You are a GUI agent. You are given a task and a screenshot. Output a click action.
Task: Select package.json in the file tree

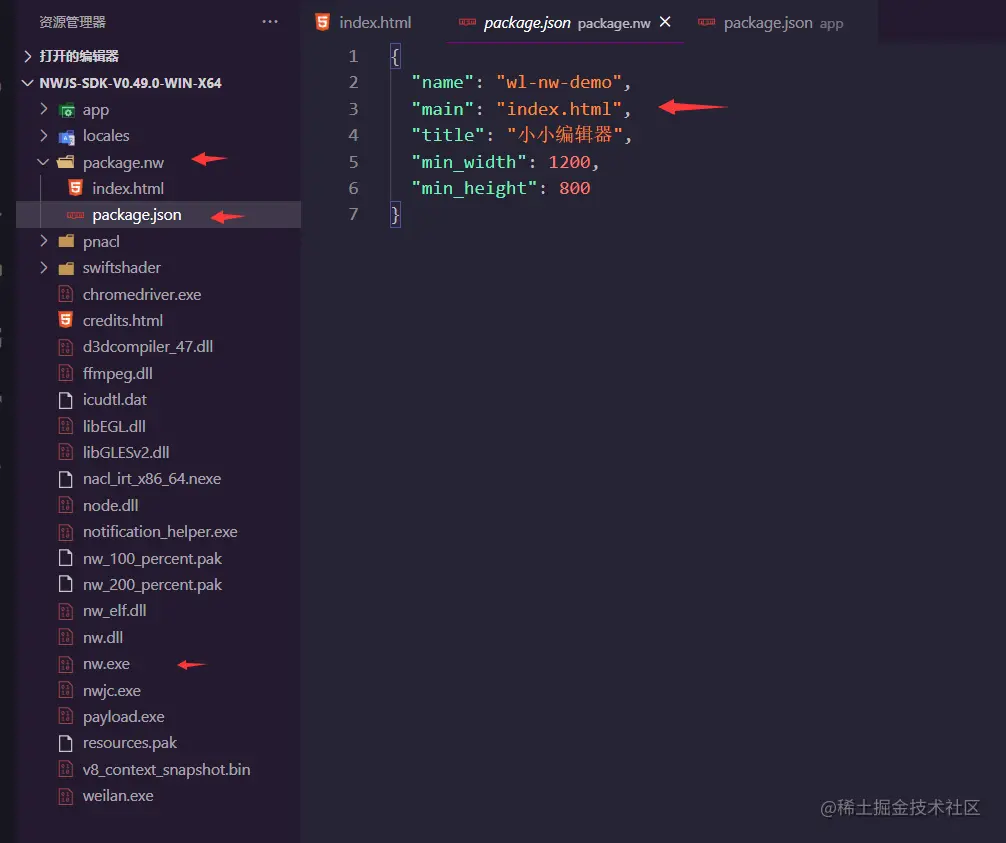(137, 215)
